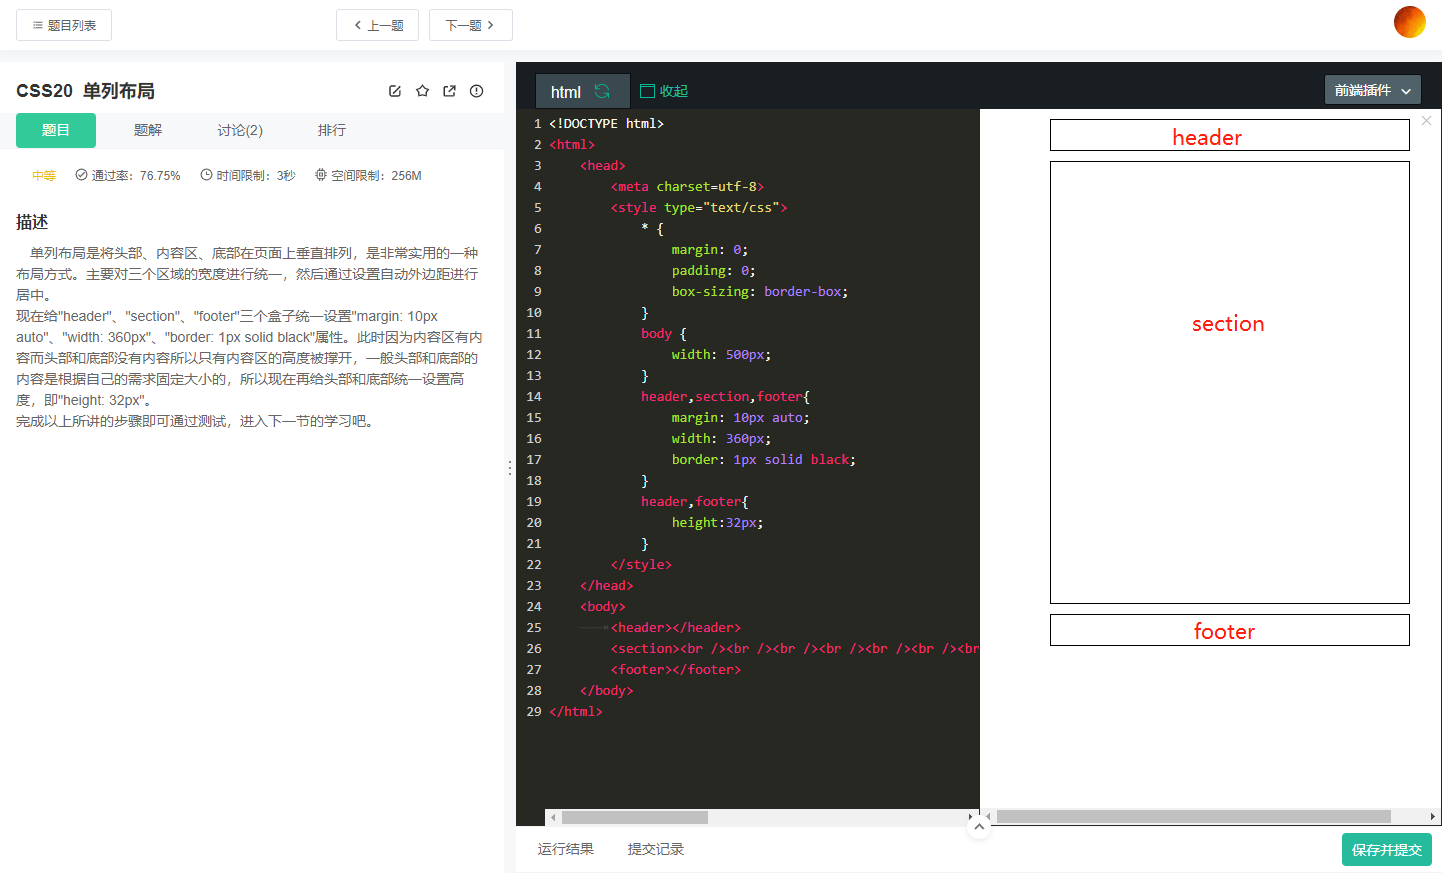Image resolution: width=1442 pixels, height=873 pixels.
Task: Go to next problem 下一题
Action: coord(470,25)
